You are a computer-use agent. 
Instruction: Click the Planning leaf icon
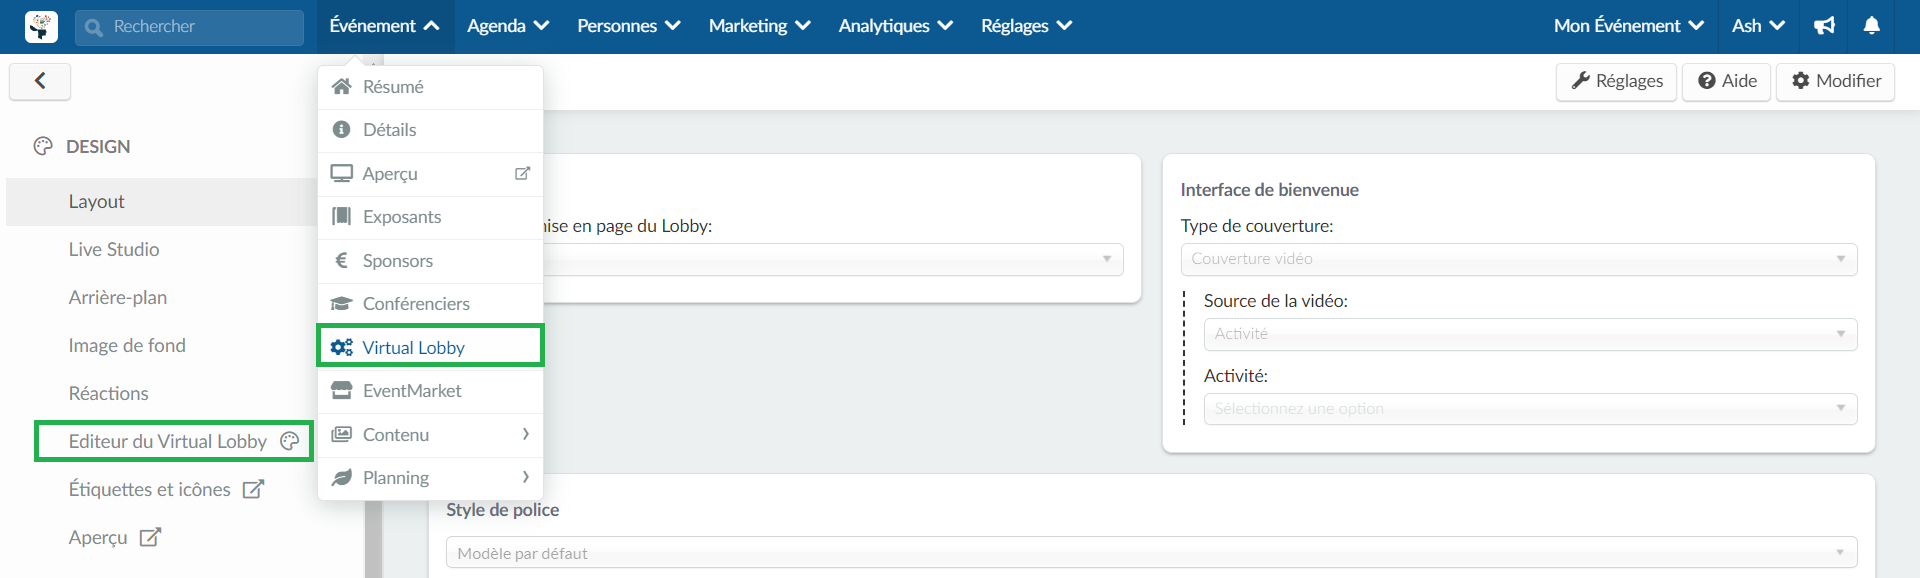[342, 477]
